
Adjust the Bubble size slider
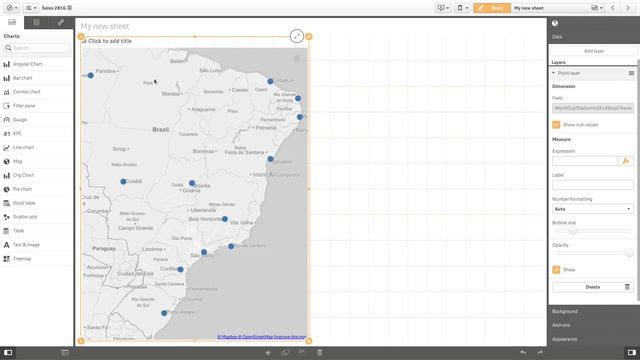pos(573,231)
